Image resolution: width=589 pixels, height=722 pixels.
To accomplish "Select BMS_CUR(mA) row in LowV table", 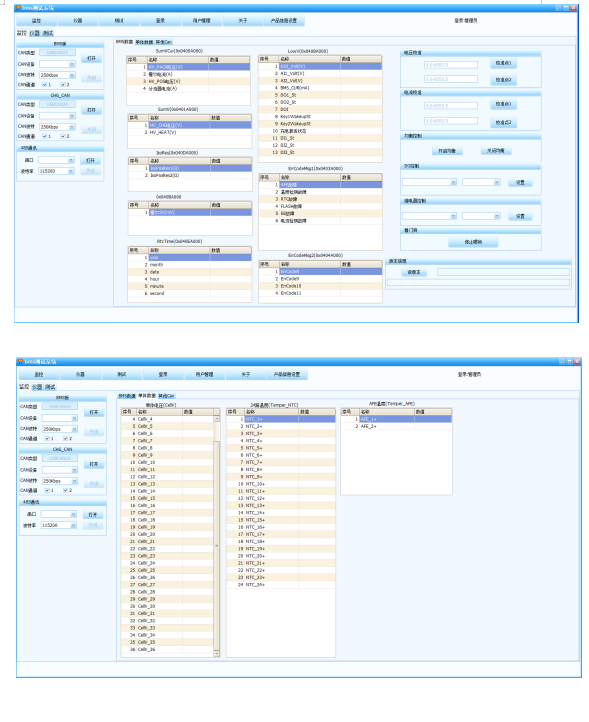I will 320,88.
